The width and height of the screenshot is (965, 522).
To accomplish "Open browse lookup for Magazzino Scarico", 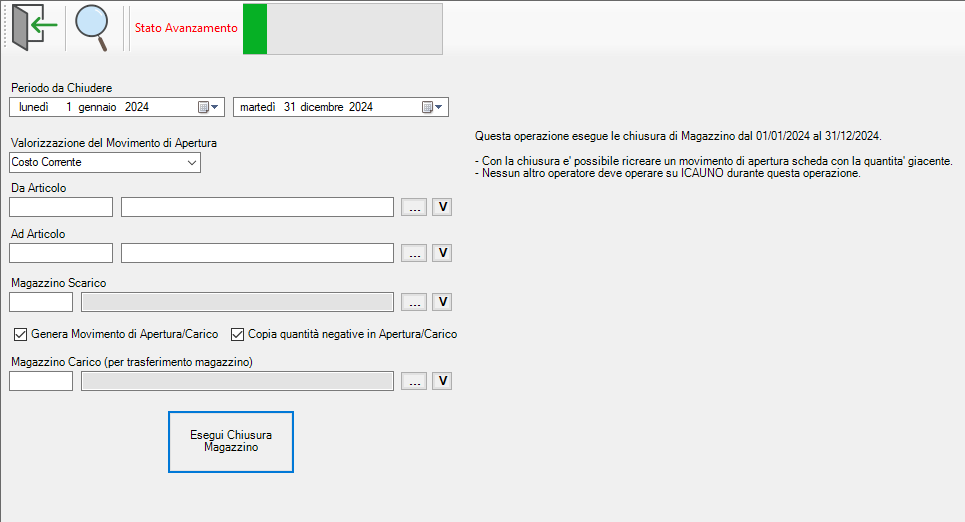I will pyautogui.click(x=414, y=302).
